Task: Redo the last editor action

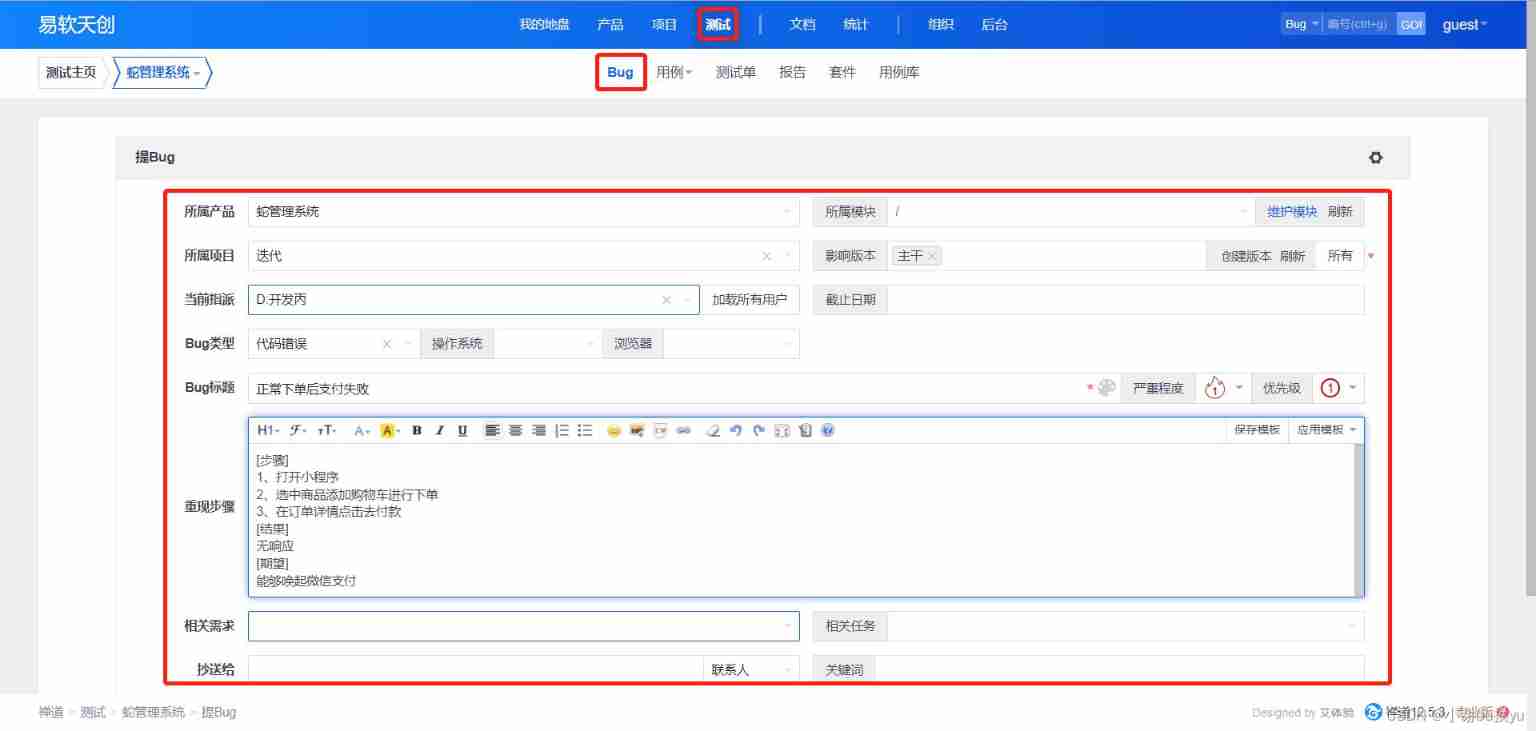Action: click(x=758, y=430)
